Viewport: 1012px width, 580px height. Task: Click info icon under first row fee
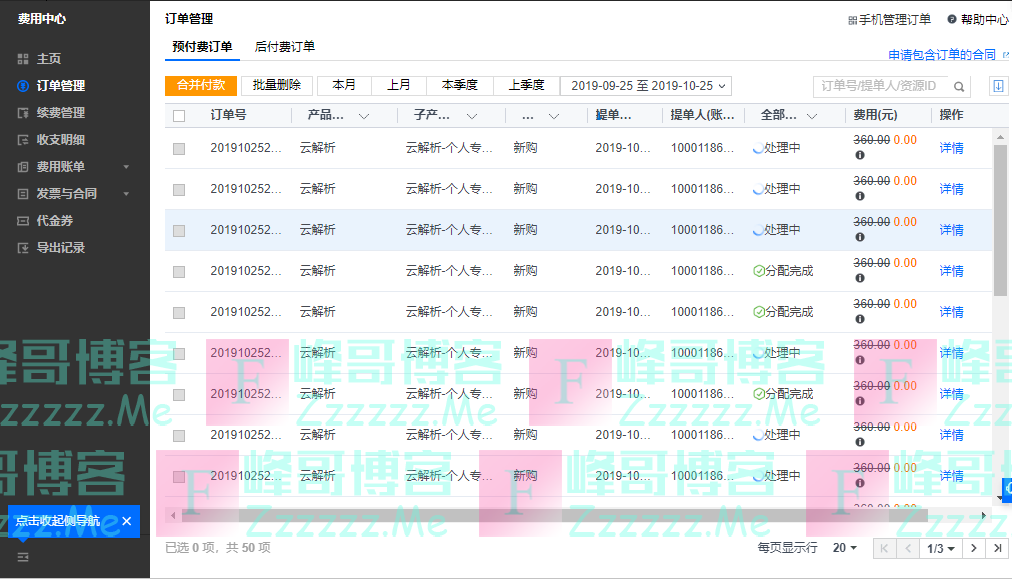pyautogui.click(x=860, y=155)
